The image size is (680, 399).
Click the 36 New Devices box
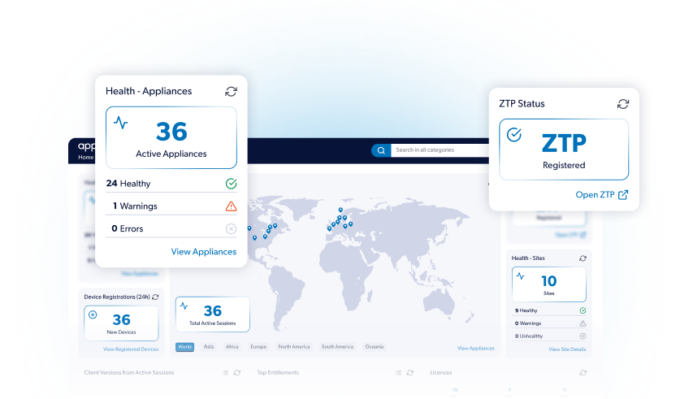pos(121,323)
